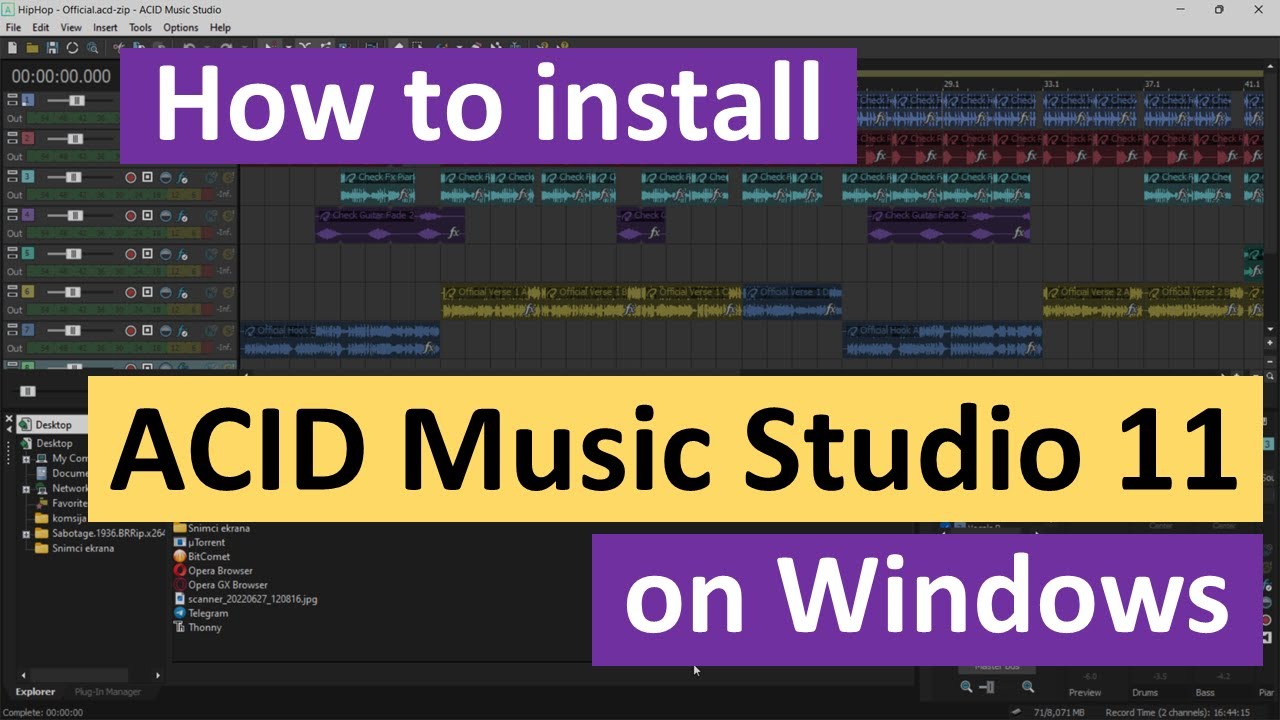Select the Telegram shortcut in file list
The image size is (1280, 720).
(200, 613)
